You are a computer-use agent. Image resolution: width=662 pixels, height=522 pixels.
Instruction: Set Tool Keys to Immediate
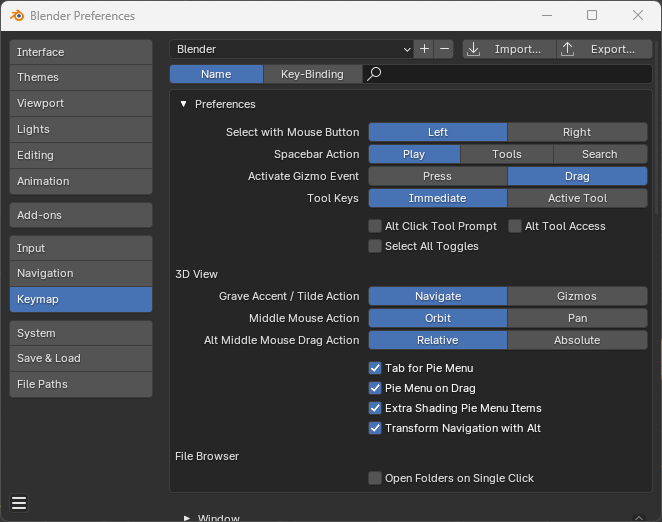(438, 198)
